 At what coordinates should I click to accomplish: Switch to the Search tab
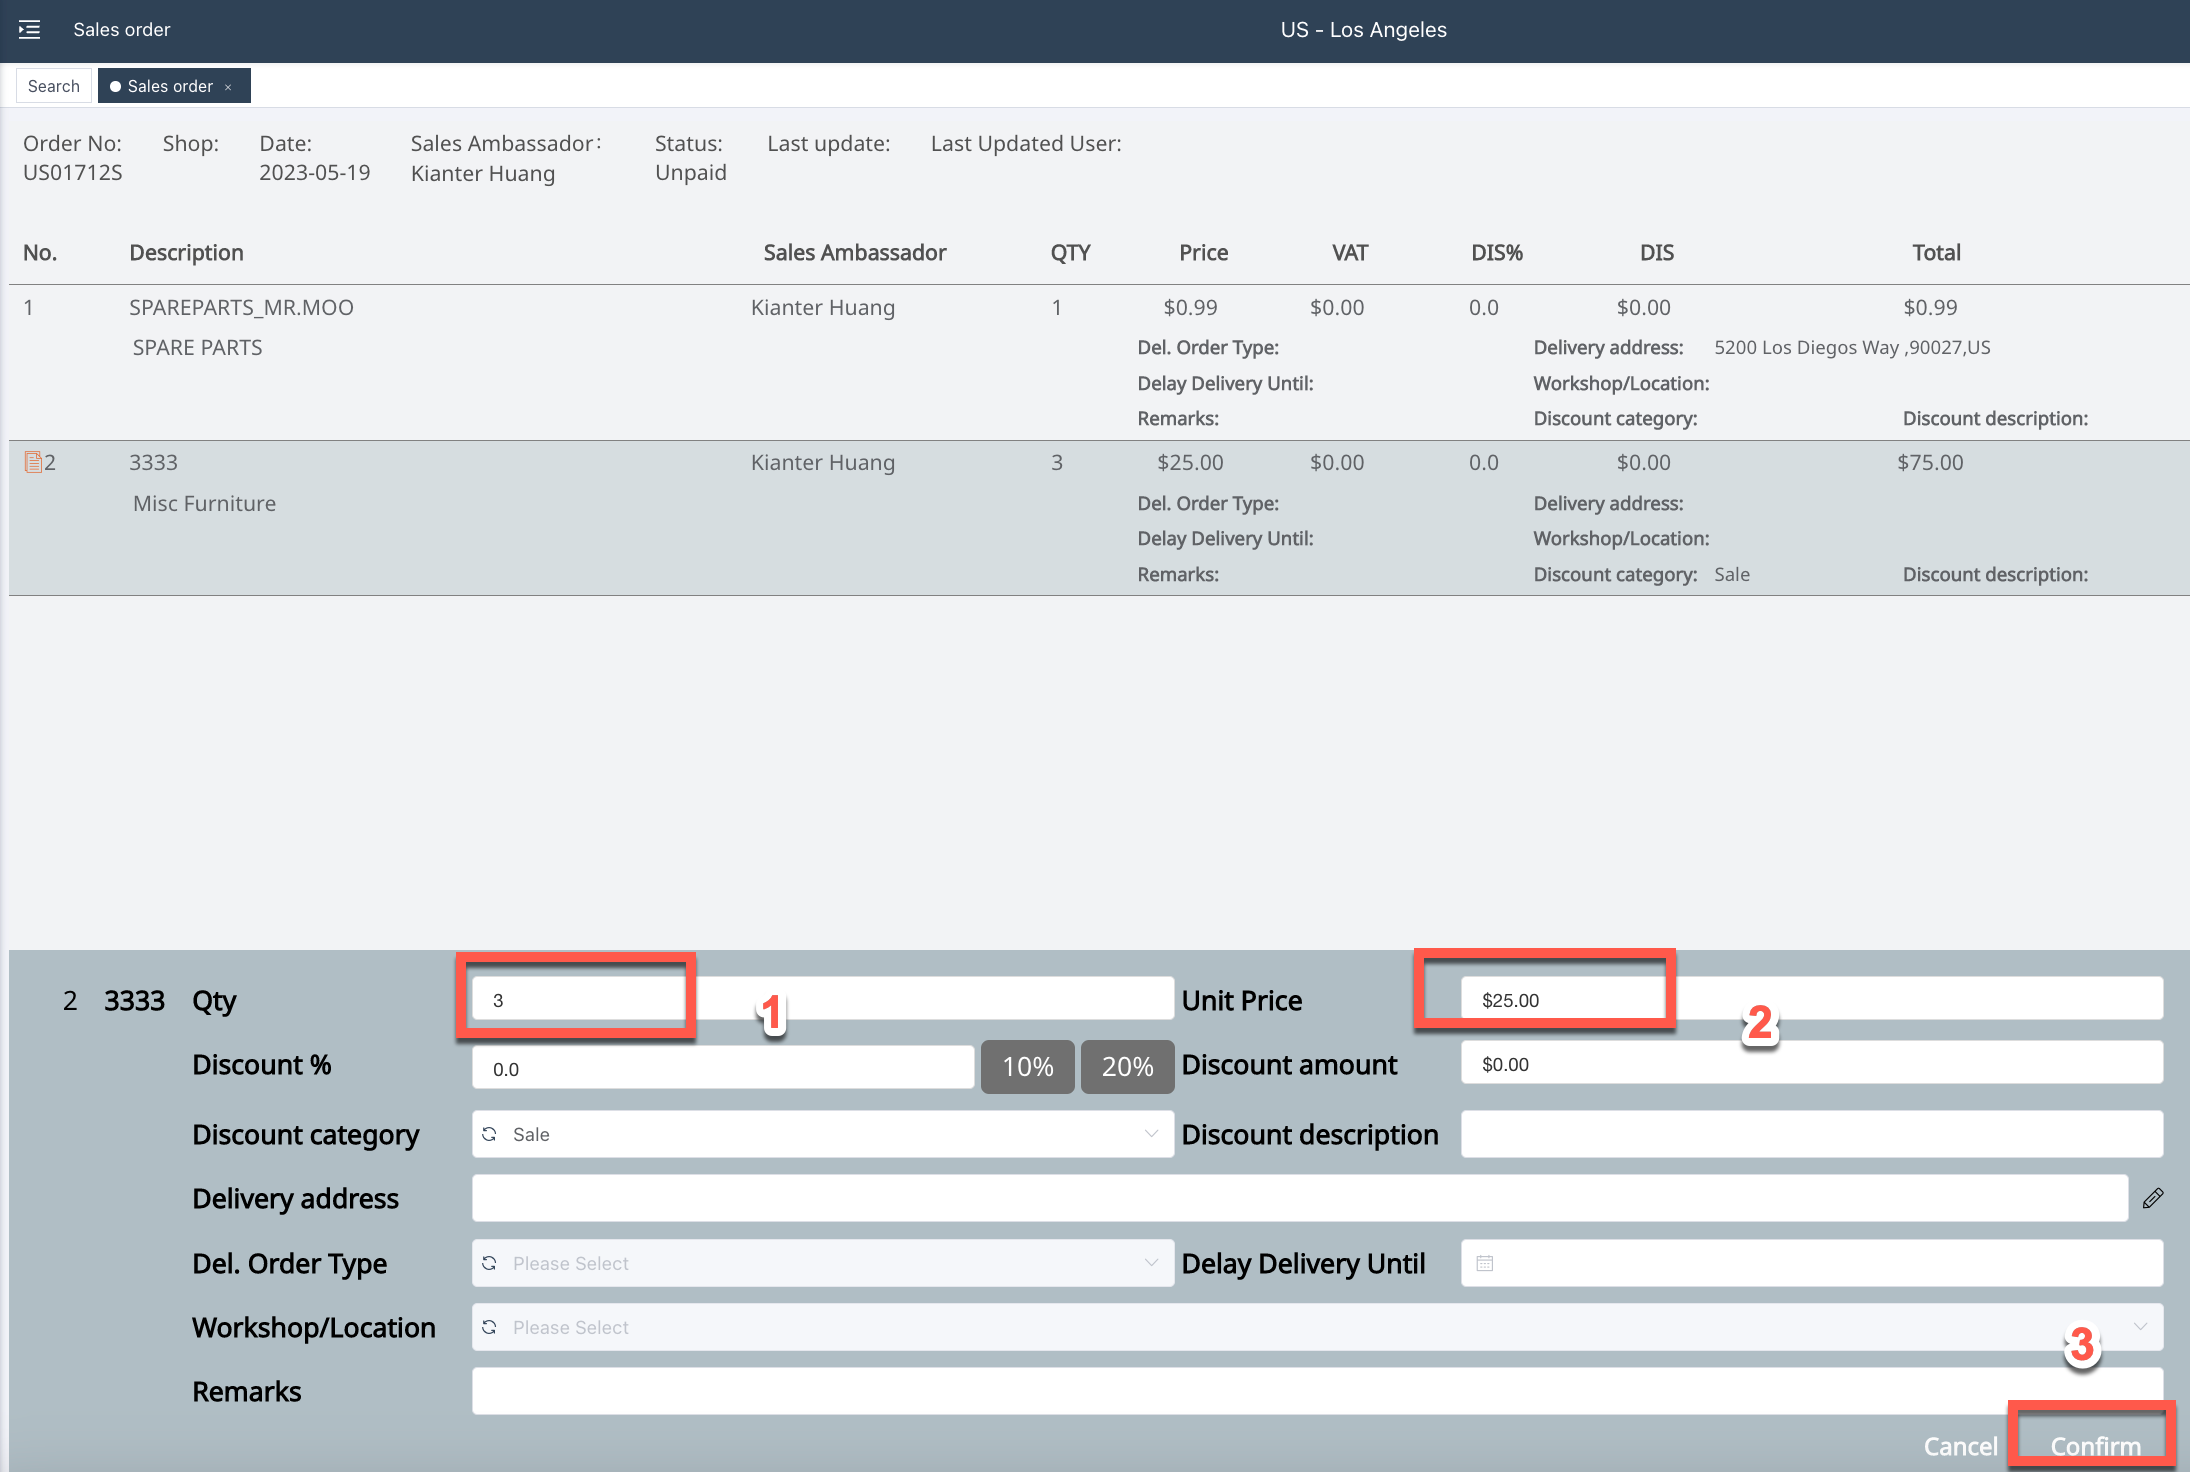pos(54,86)
